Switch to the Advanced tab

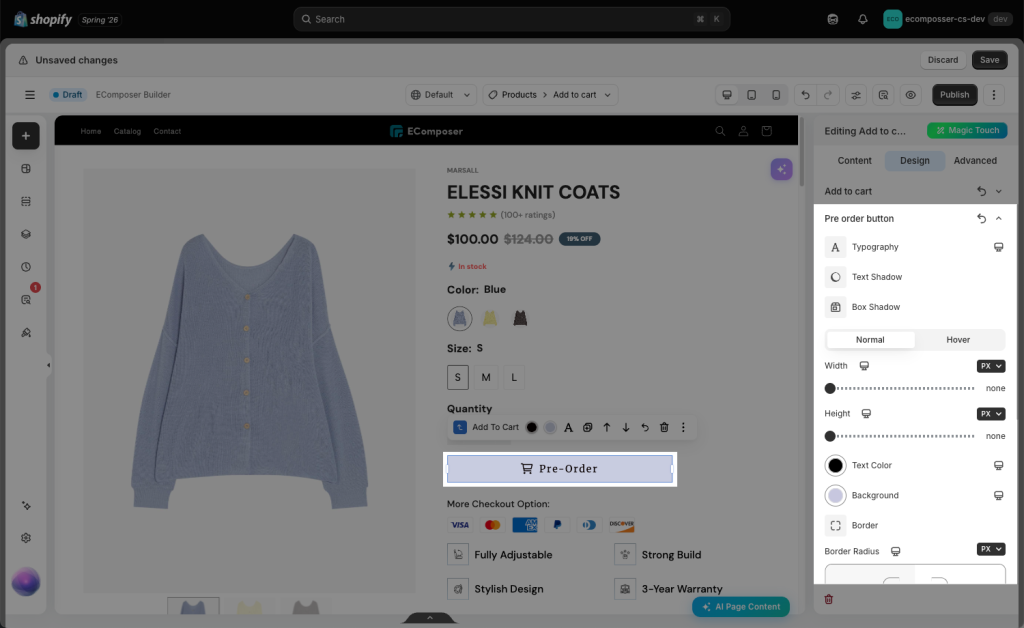pos(975,161)
